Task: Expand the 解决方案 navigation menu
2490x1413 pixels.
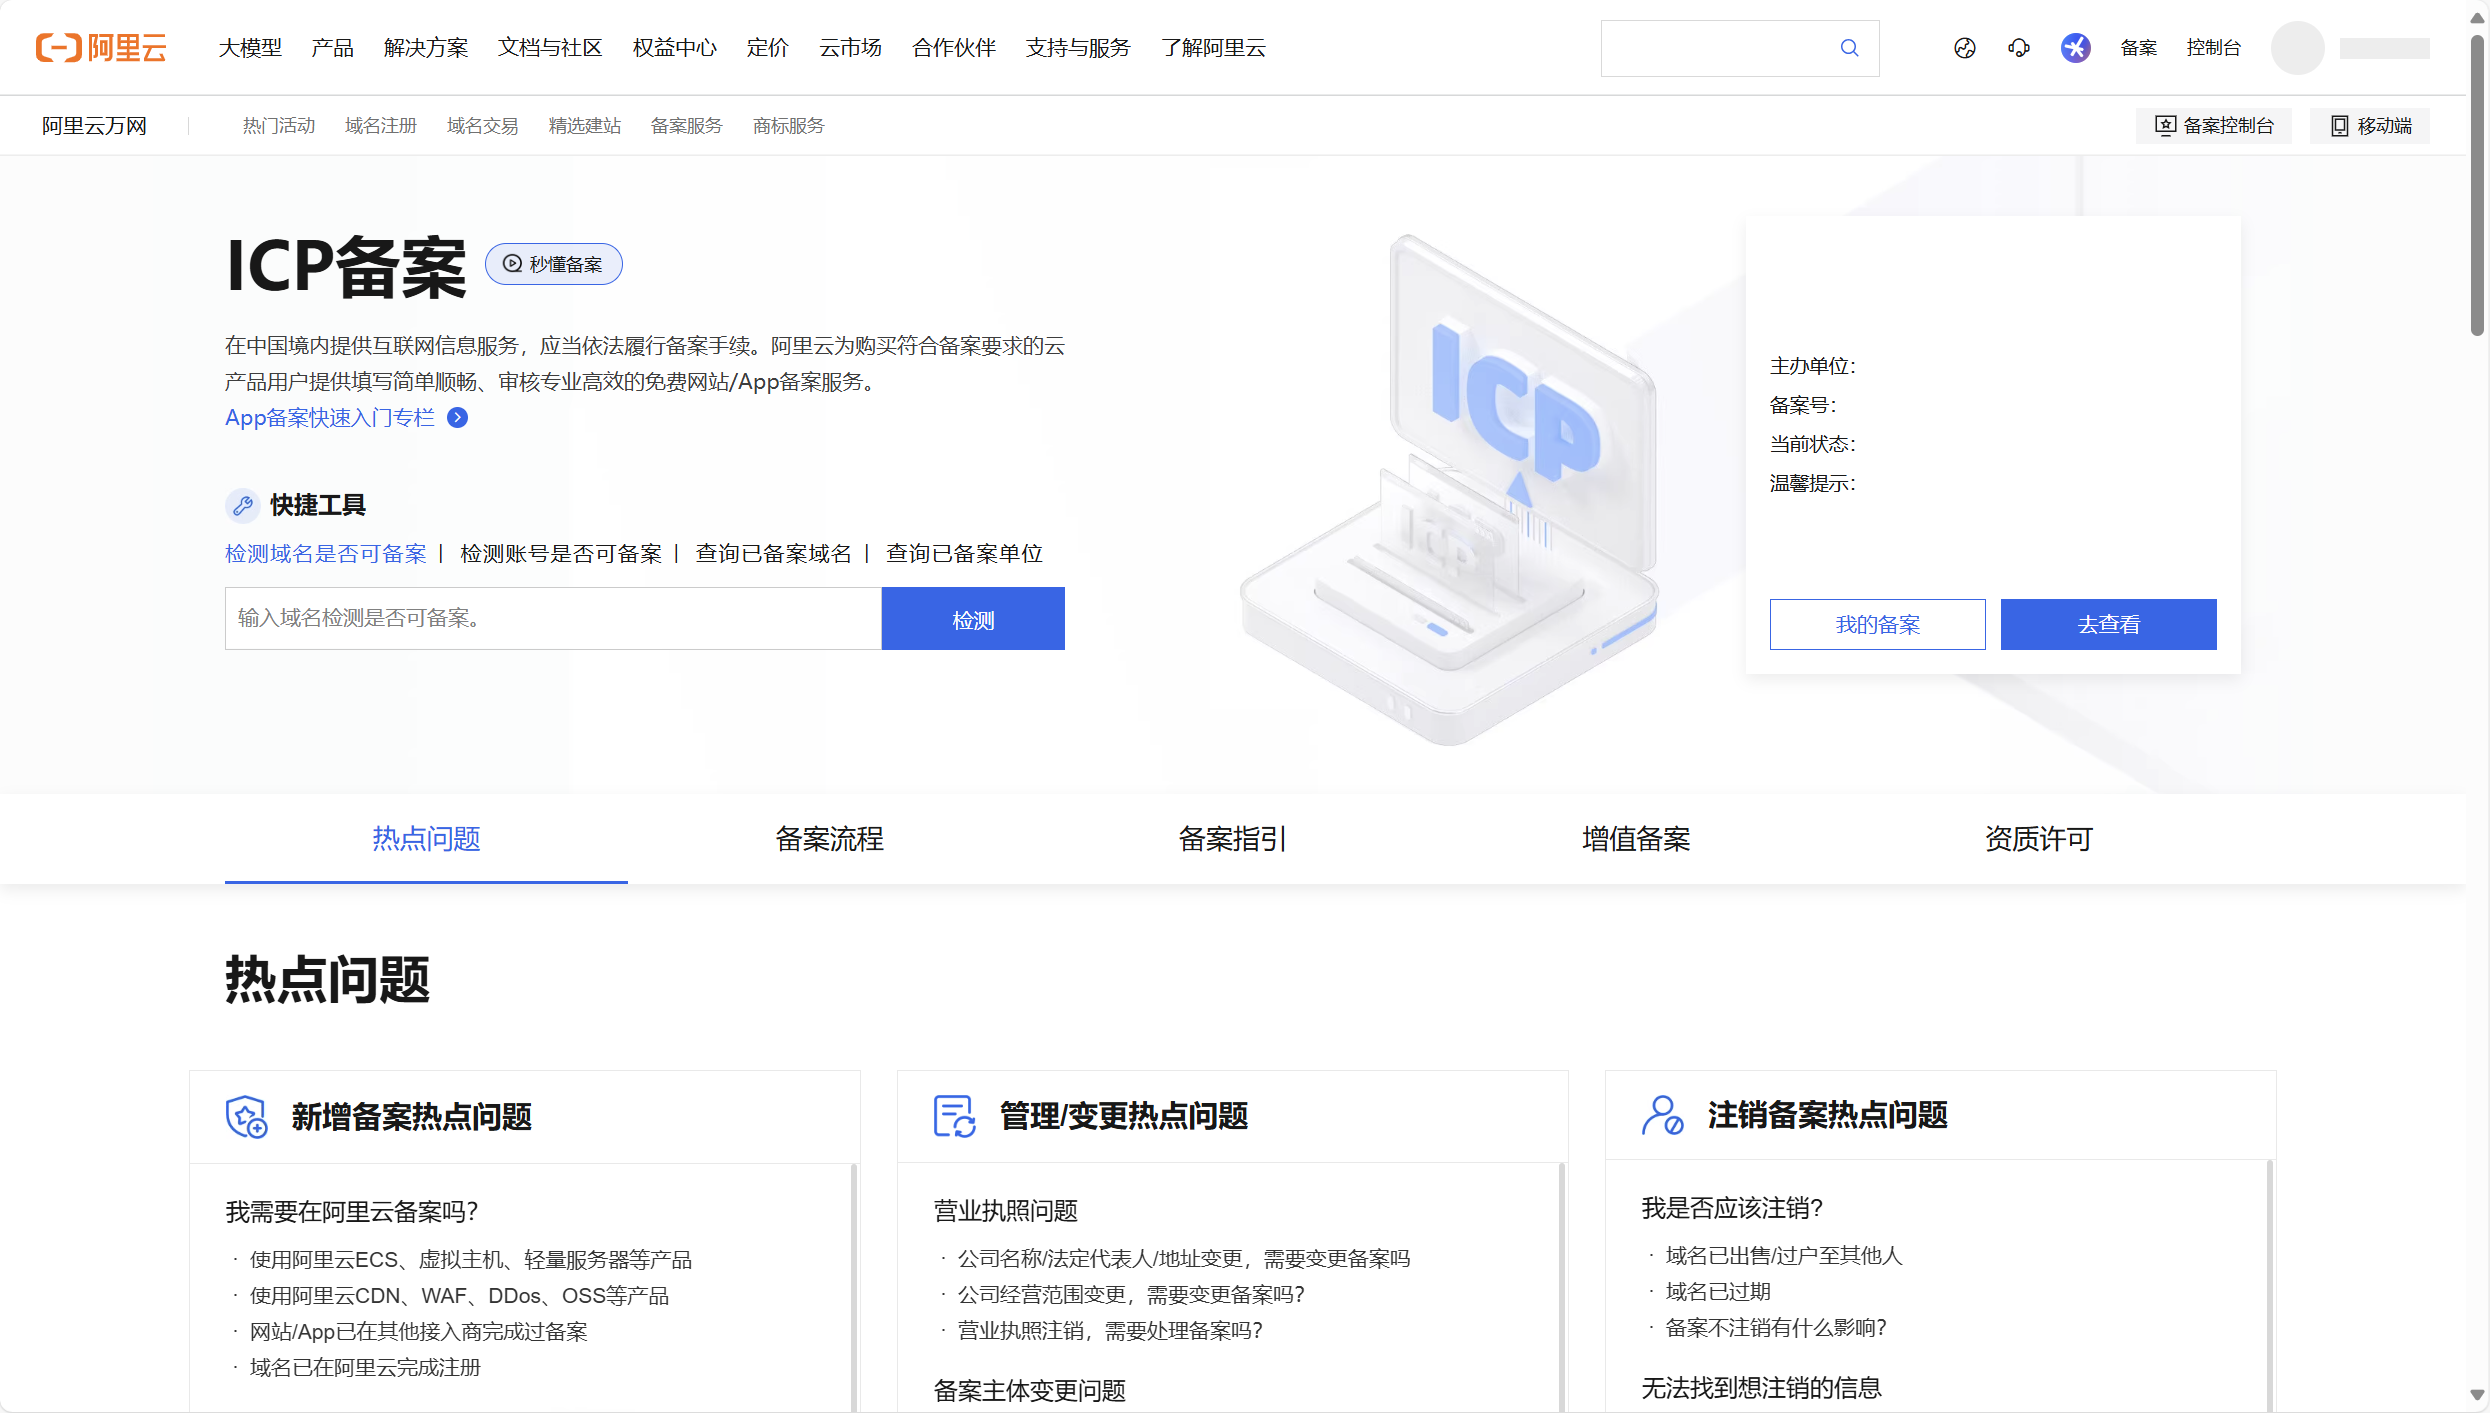Action: pos(425,48)
